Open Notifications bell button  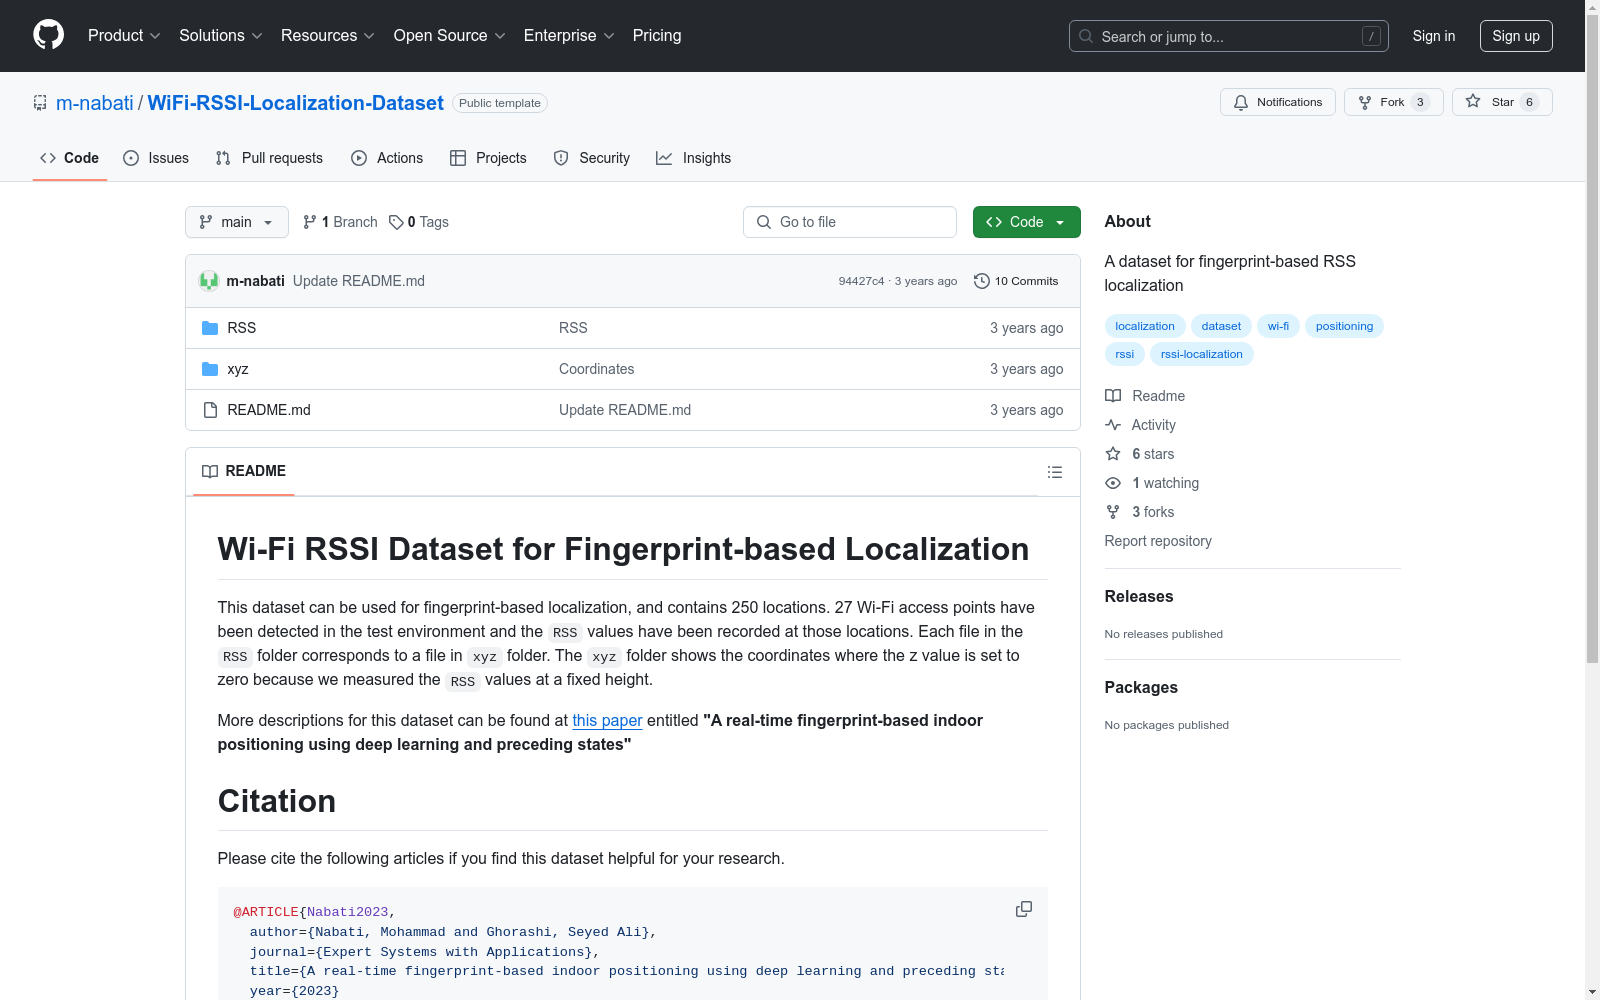[1277, 102]
